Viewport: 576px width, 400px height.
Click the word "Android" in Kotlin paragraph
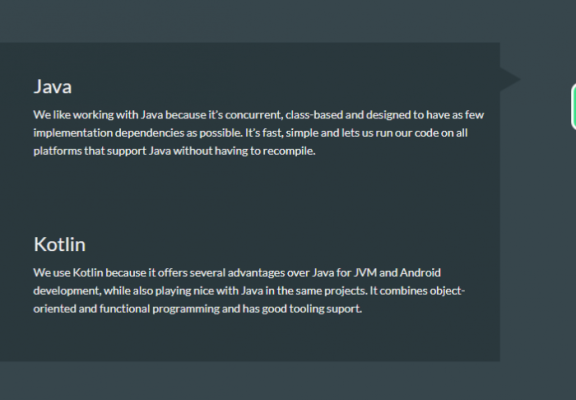click(420, 273)
